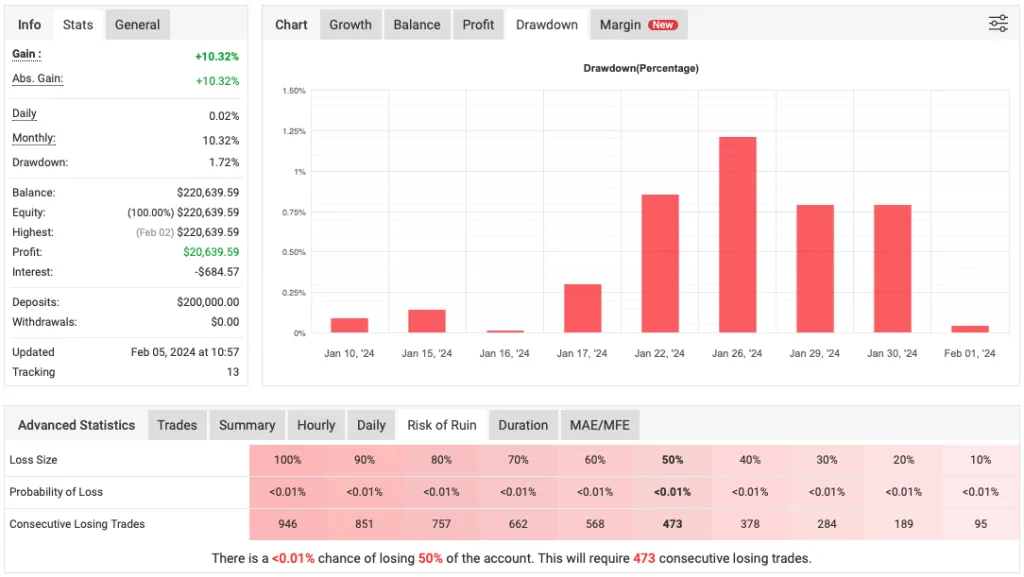Click the Abs. Gain label
Viewport: 1024px width, 577px height.
(37, 79)
